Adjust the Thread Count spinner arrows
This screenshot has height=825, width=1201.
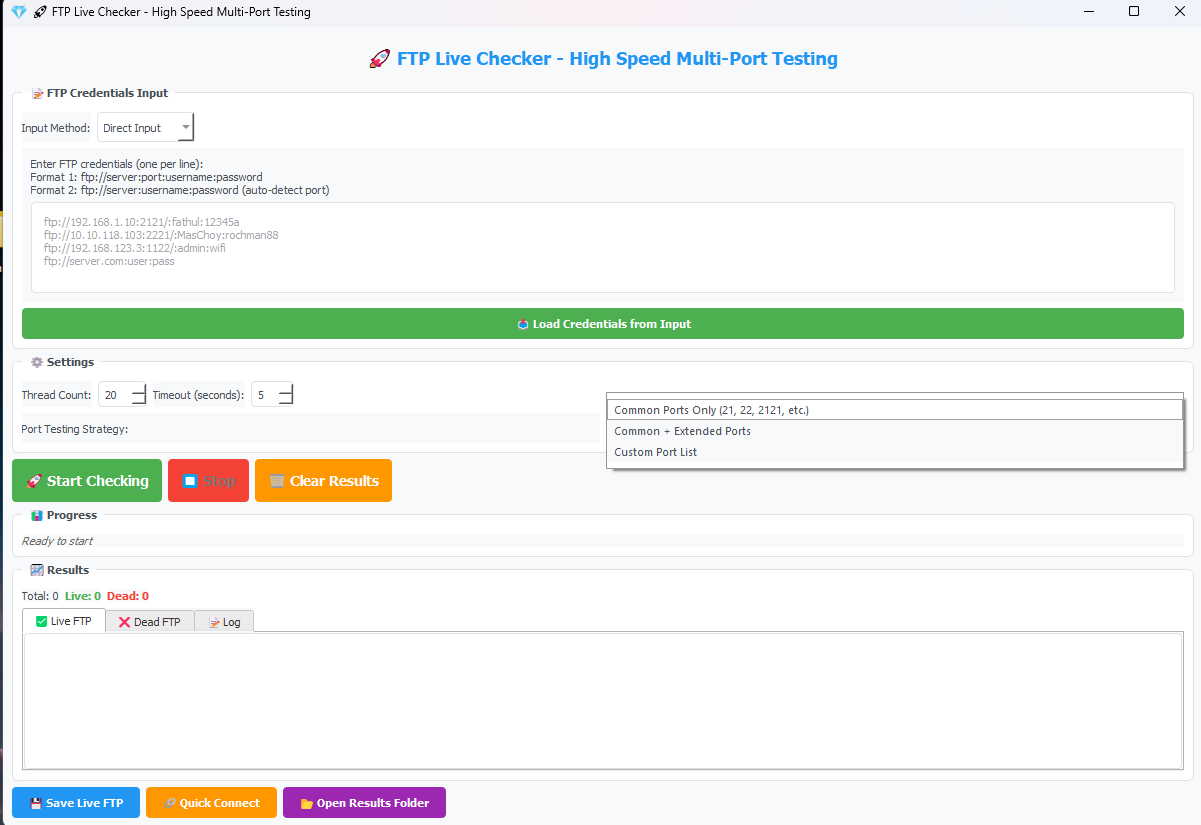139,395
